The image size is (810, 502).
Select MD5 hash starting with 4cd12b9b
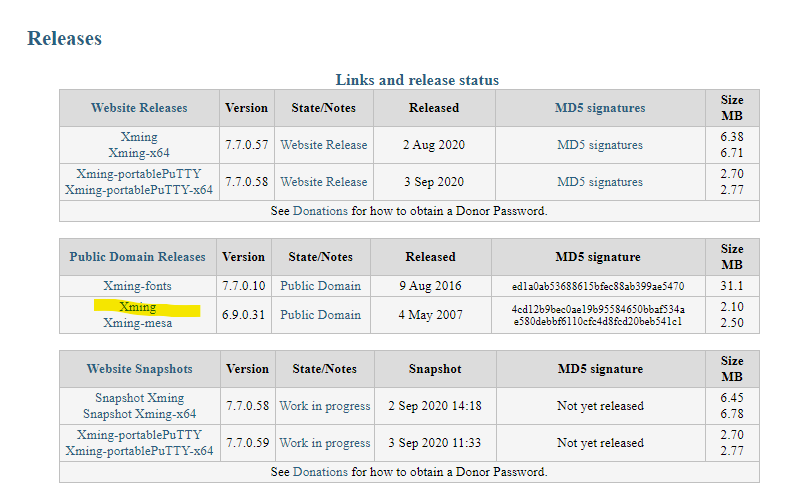(598, 309)
